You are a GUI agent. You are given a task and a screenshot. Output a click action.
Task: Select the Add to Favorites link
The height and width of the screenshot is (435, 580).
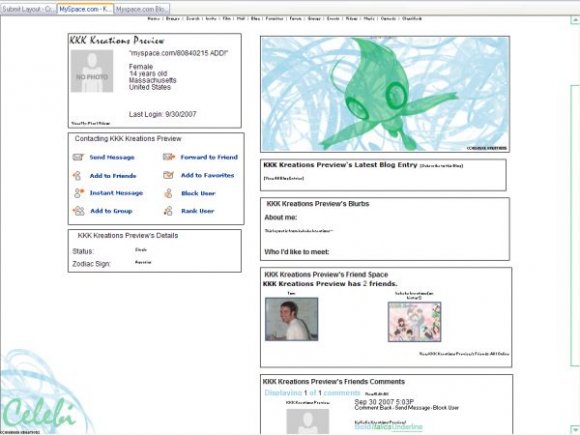[208, 175]
